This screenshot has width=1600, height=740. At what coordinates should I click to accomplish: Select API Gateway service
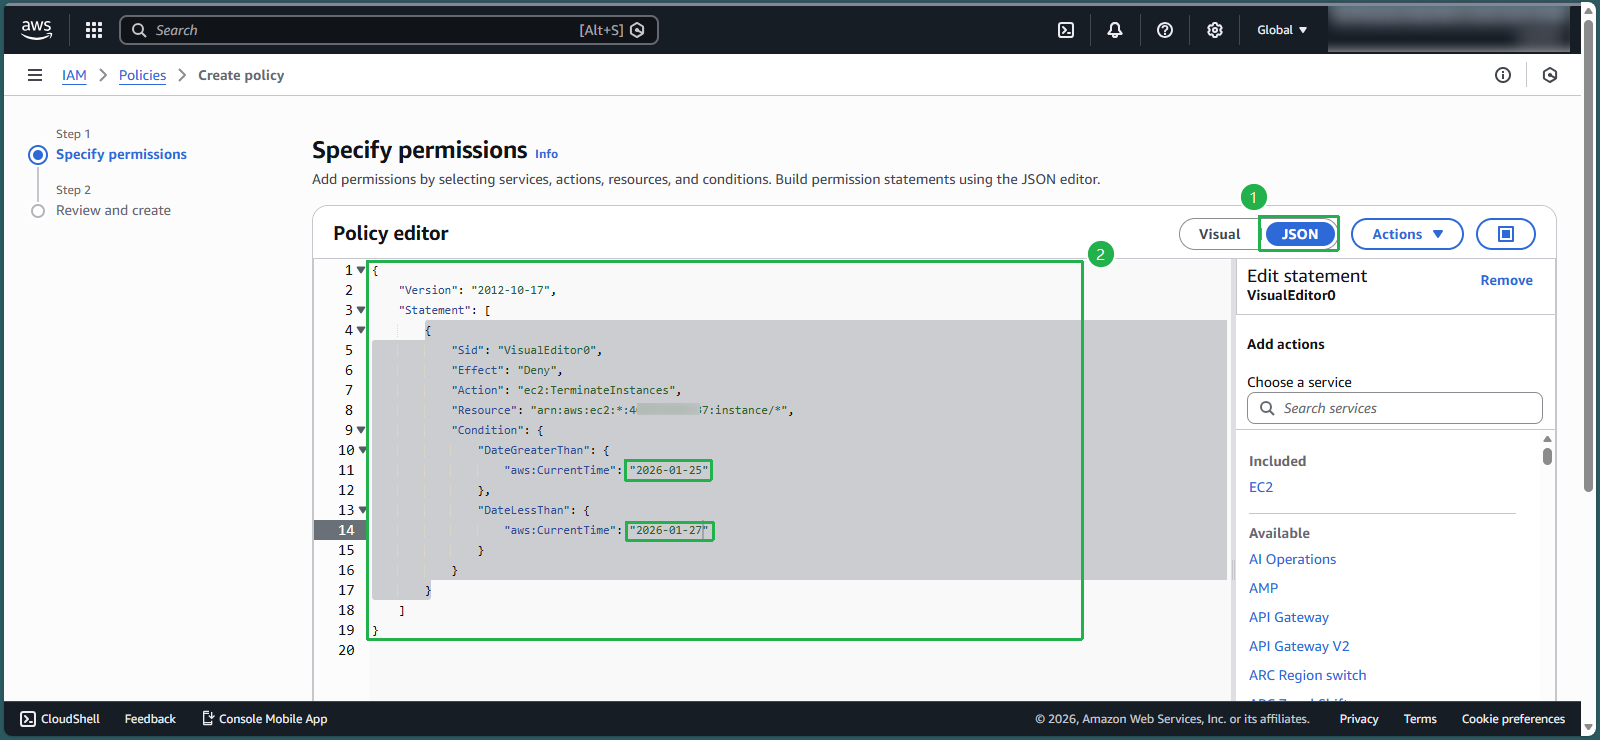pyautogui.click(x=1288, y=617)
